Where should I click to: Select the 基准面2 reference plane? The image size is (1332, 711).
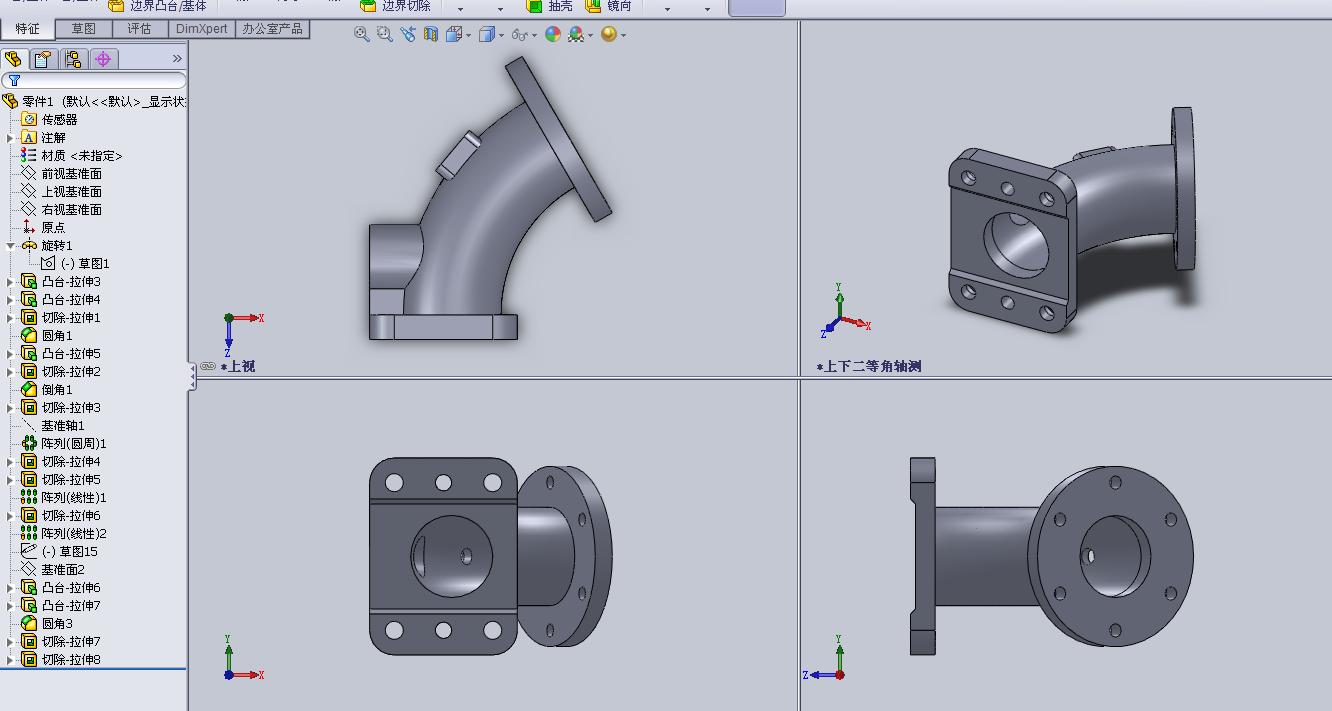[x=53, y=569]
